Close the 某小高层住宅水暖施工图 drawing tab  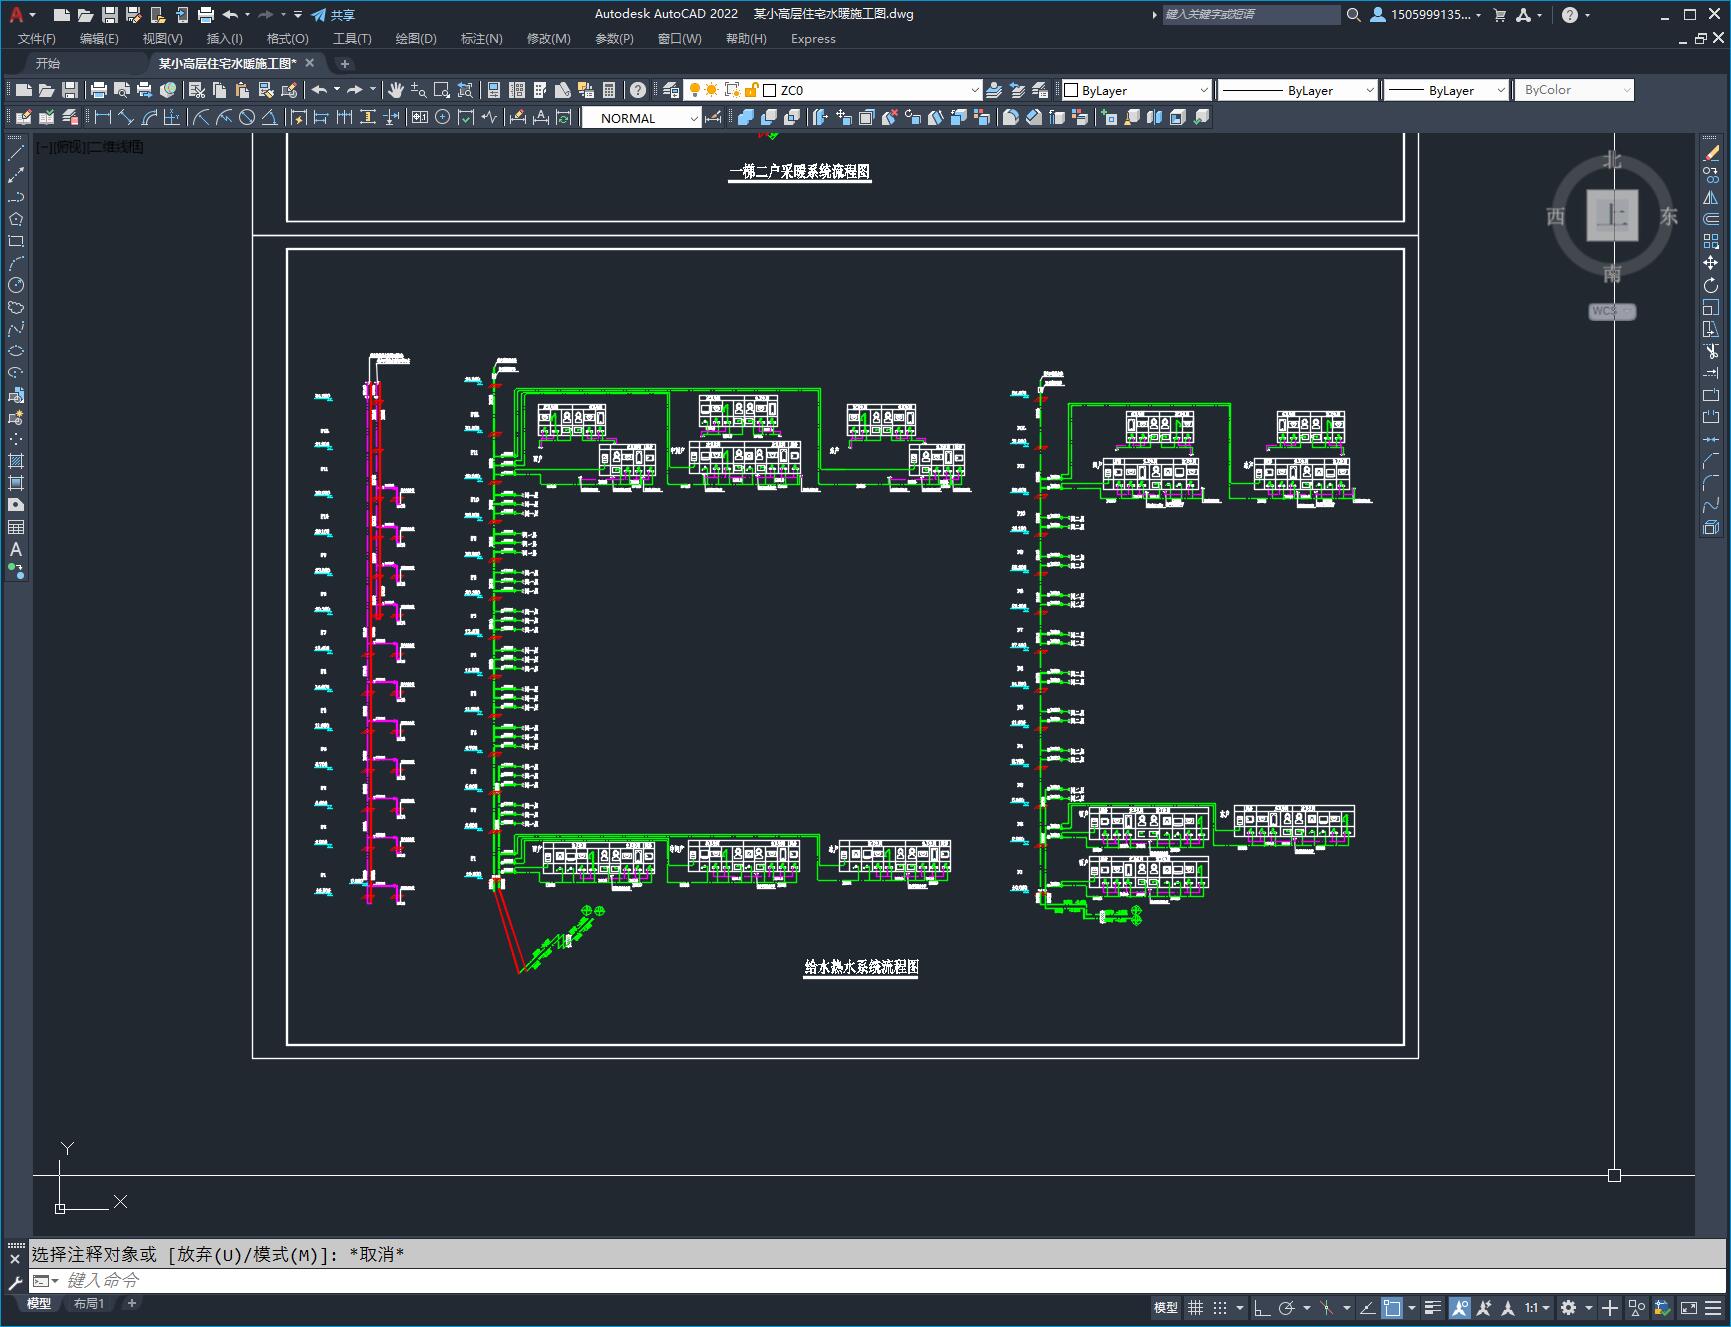[310, 63]
